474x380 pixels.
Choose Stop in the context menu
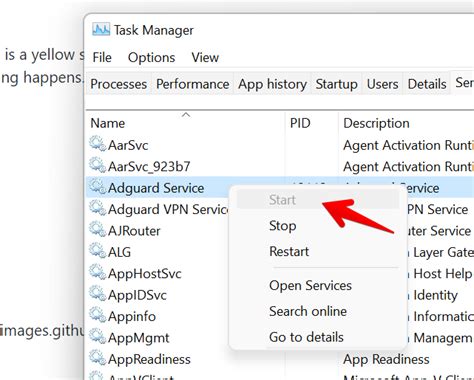click(318, 226)
